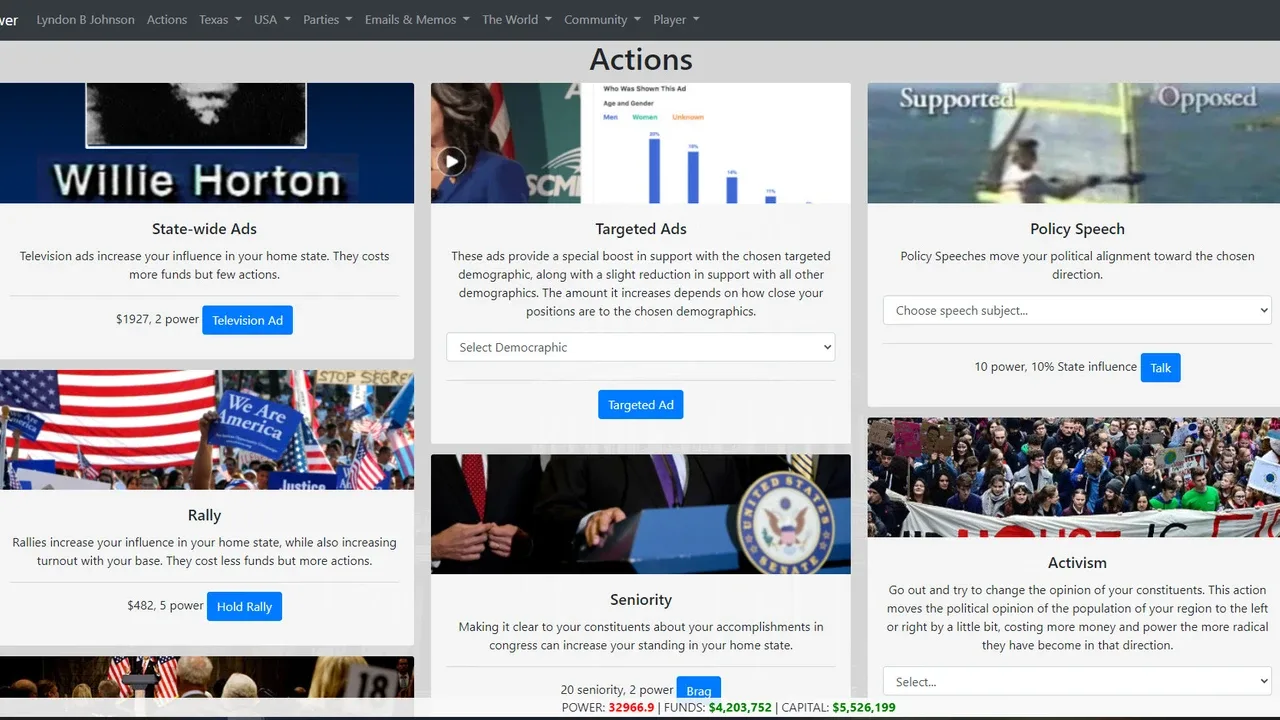Click the Television Ad button
Viewport: 1280px width, 720px height.
tap(247, 320)
